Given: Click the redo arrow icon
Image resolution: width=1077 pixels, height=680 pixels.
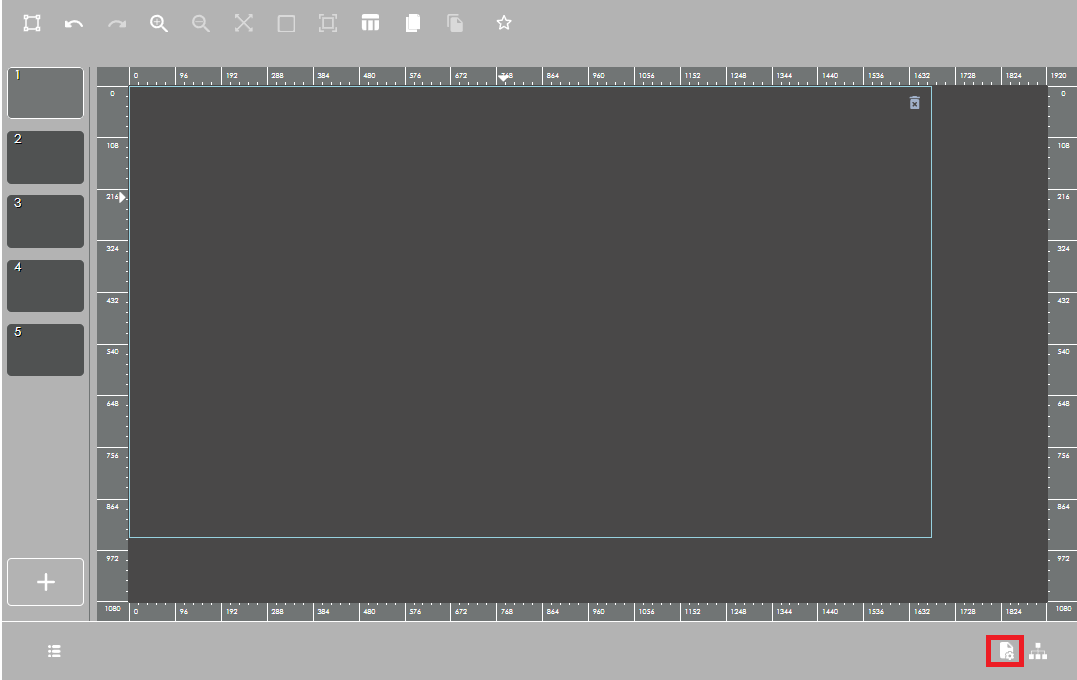Looking at the screenshot, I should pos(117,23).
